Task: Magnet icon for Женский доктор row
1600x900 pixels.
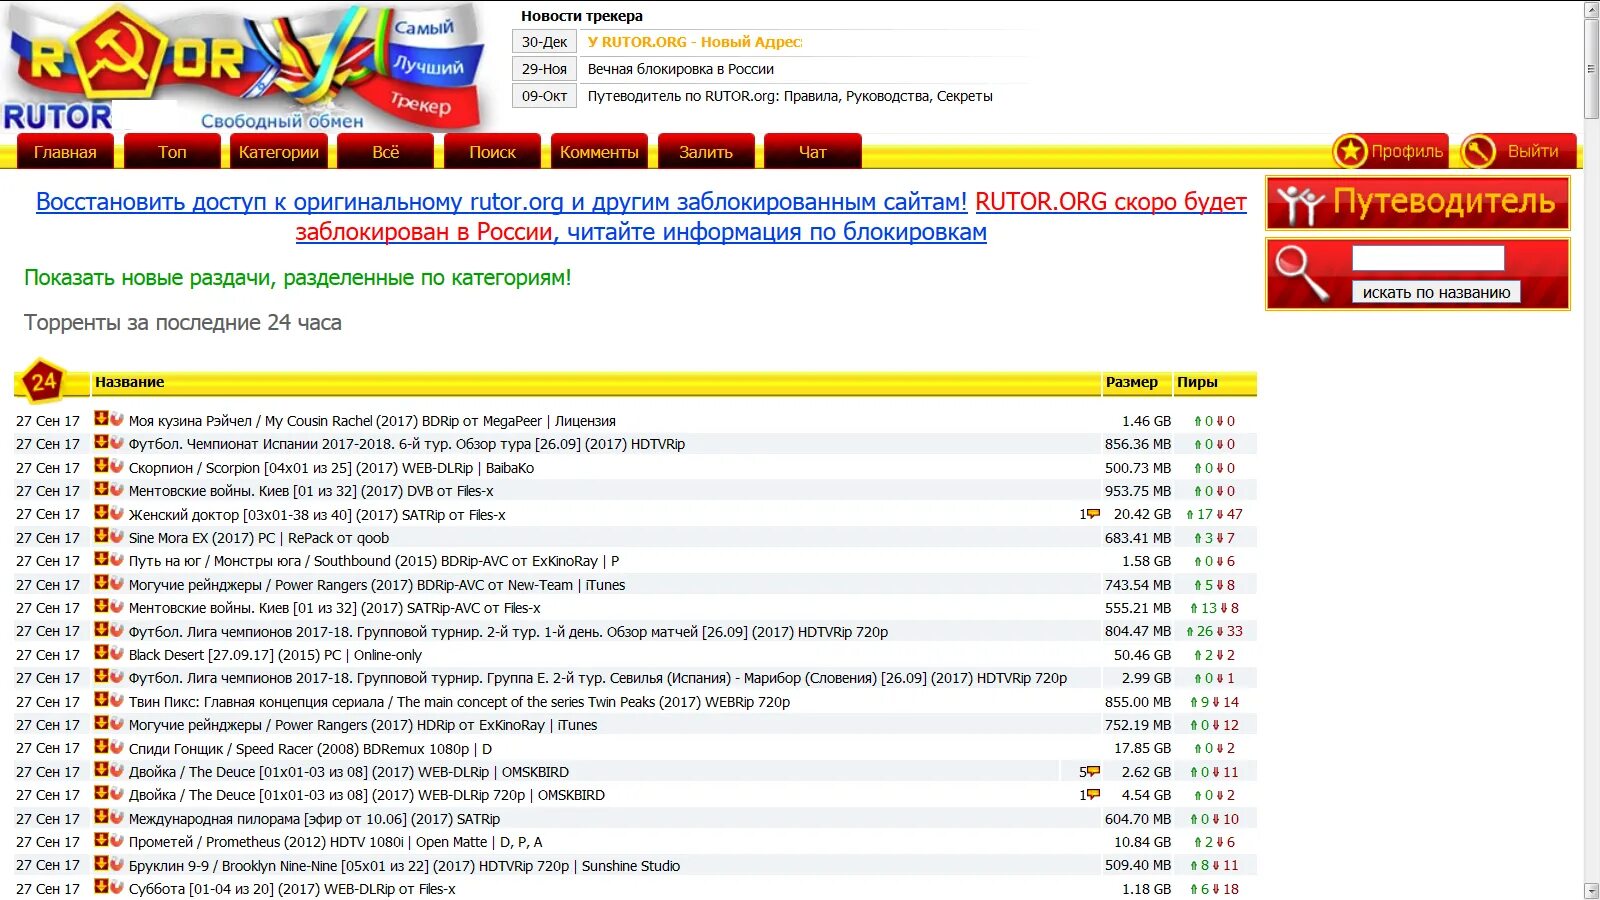Action: click(x=117, y=513)
